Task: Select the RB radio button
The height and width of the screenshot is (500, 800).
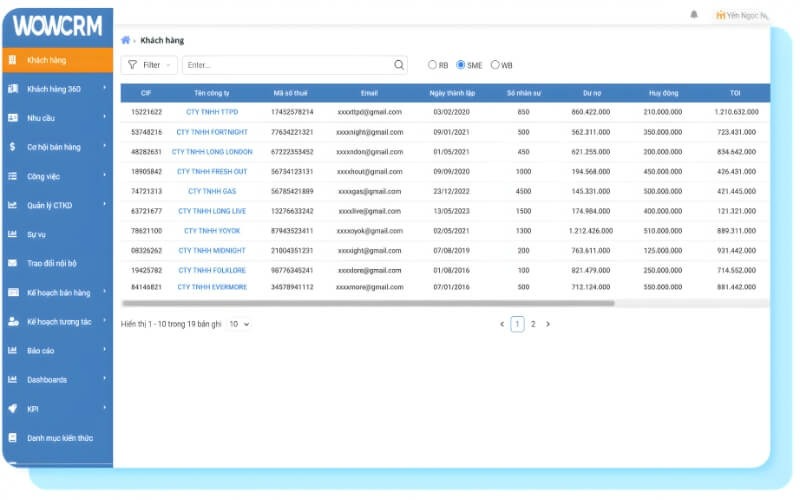Action: pyautogui.click(x=432, y=65)
